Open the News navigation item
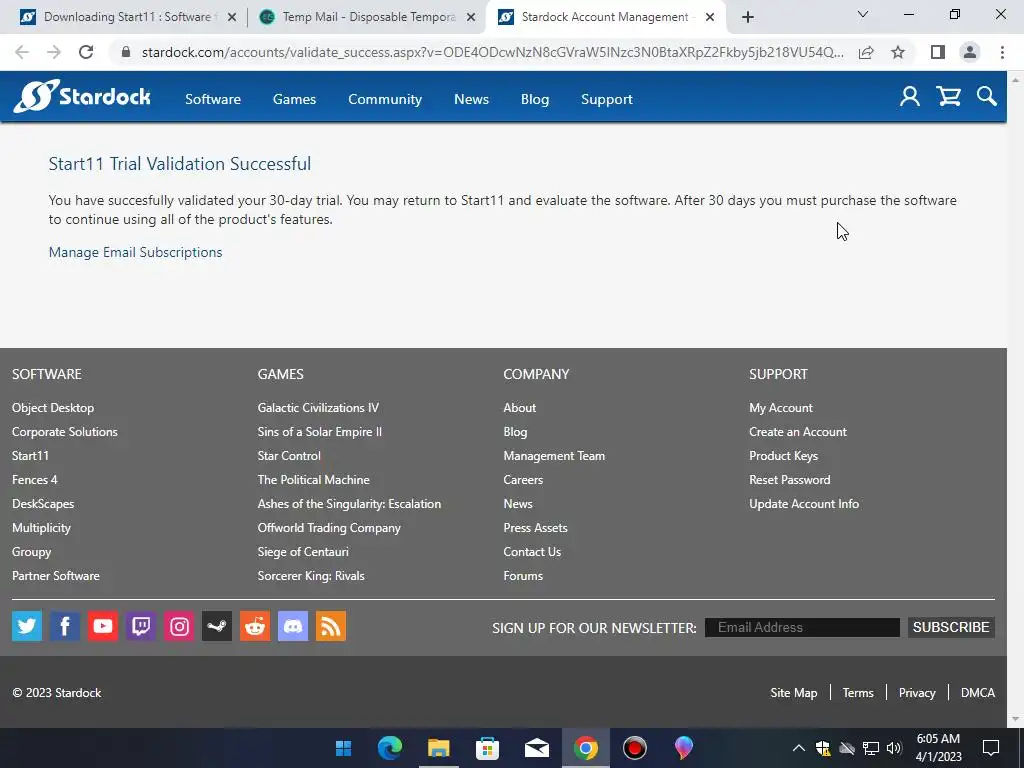This screenshot has height=768, width=1024. click(472, 99)
